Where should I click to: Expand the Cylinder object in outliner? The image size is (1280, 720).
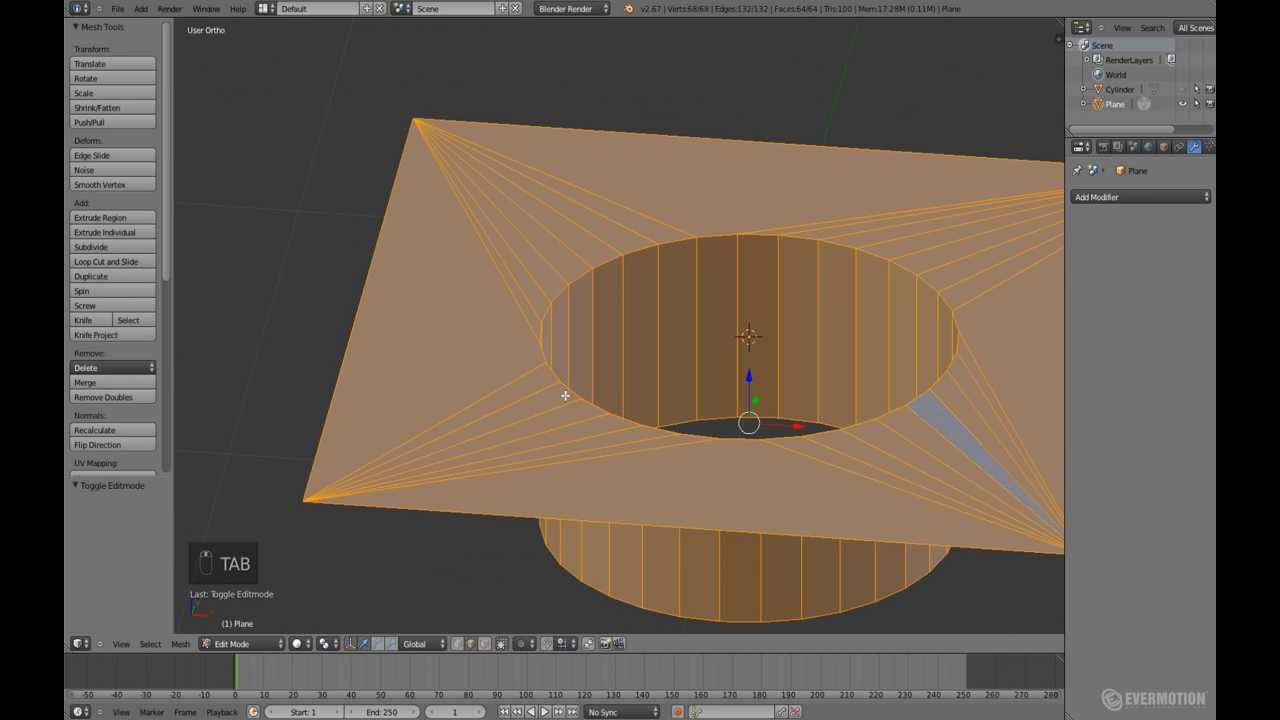pos(1083,89)
